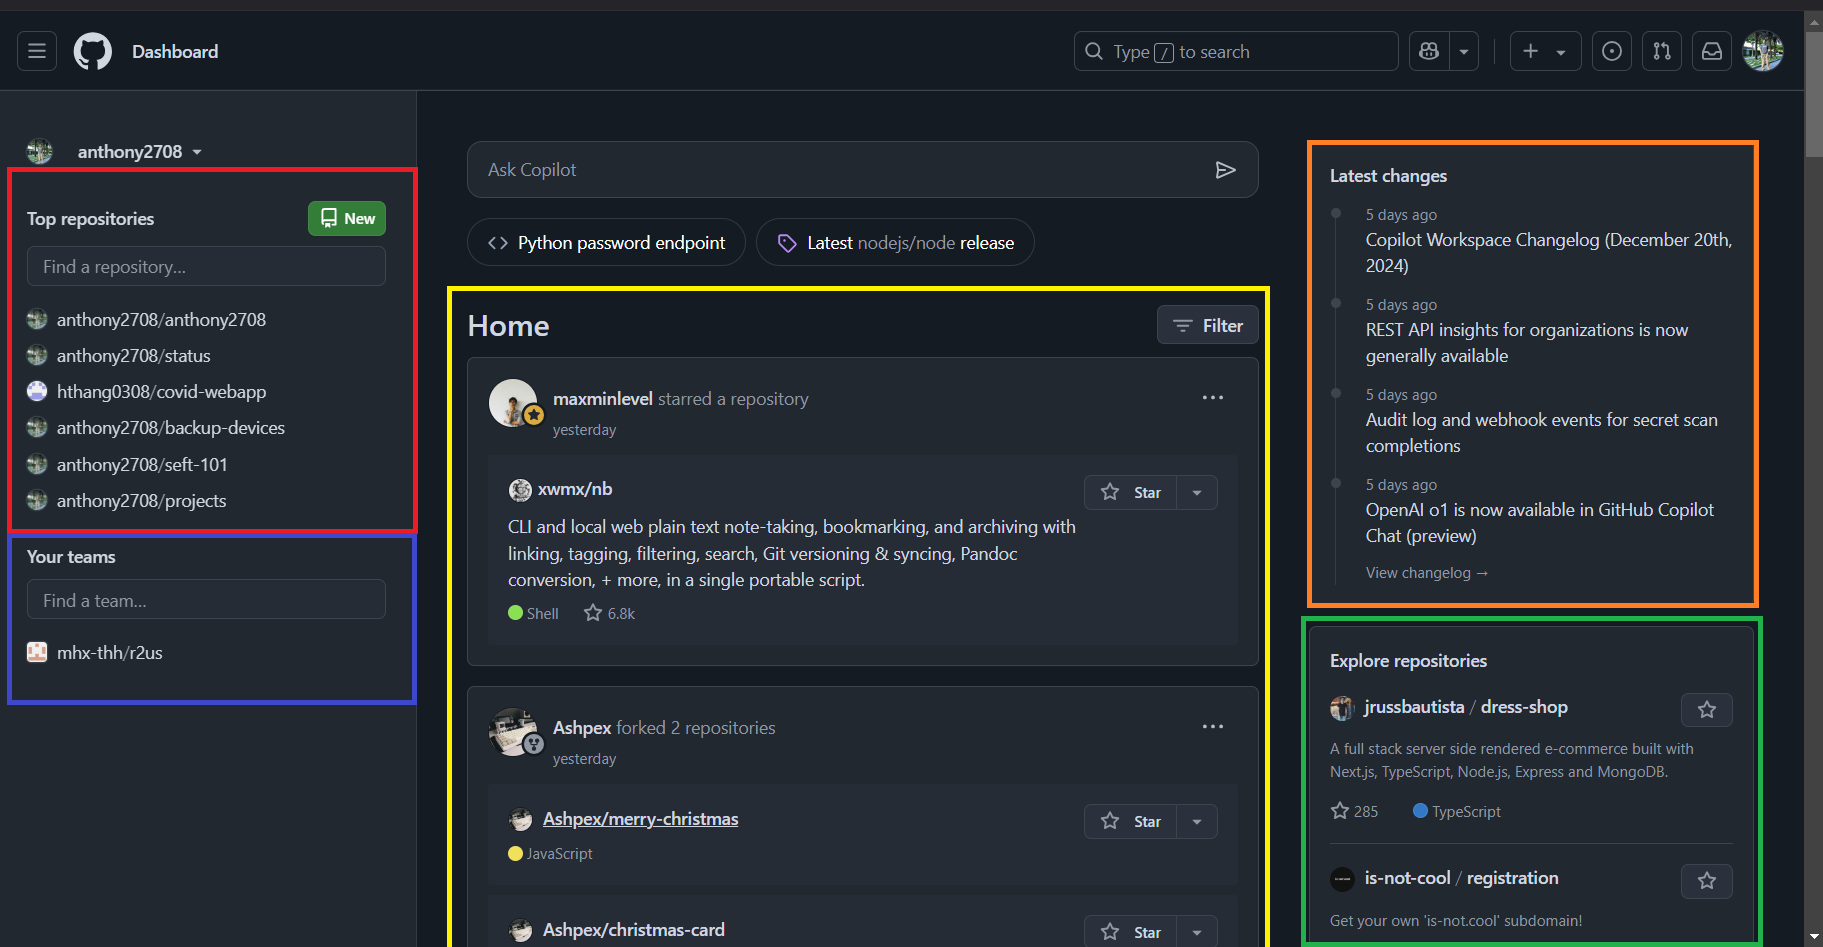Star the Ashpex/christmas-card repository
The image size is (1823, 947).
1131,931
